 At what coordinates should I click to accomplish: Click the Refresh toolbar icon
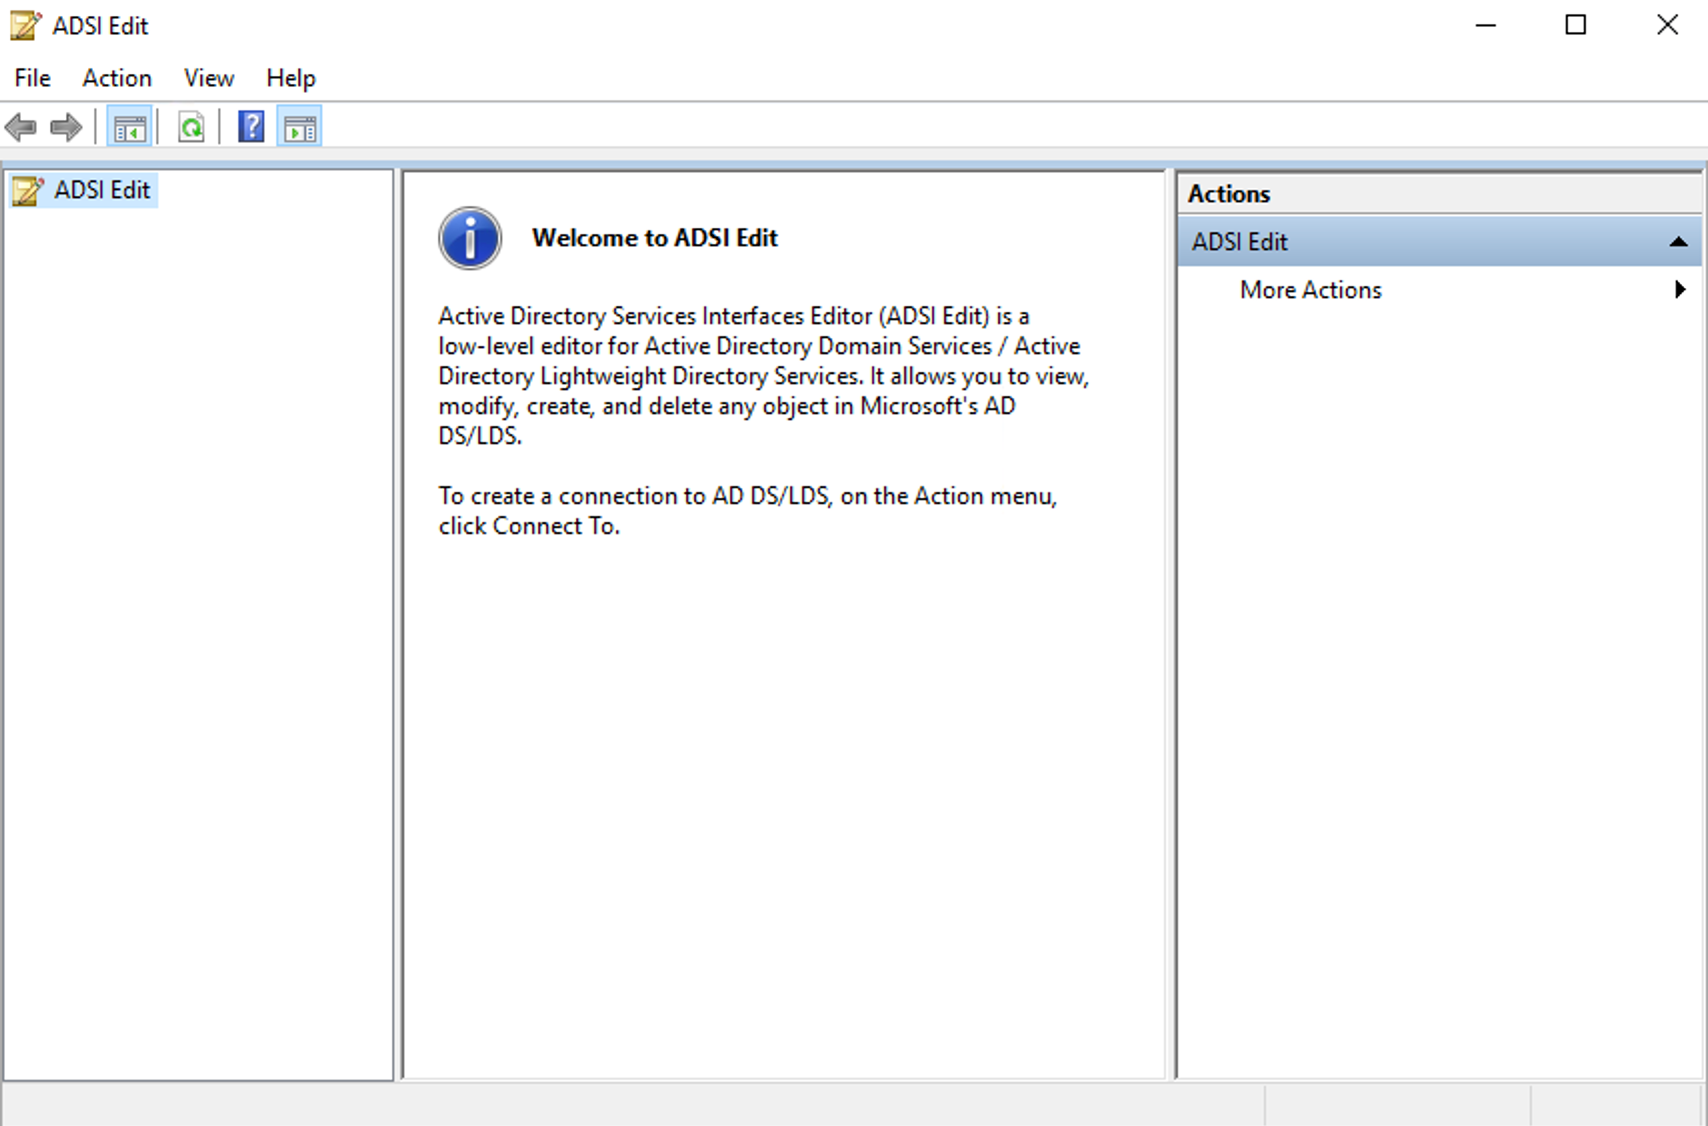tap(191, 127)
